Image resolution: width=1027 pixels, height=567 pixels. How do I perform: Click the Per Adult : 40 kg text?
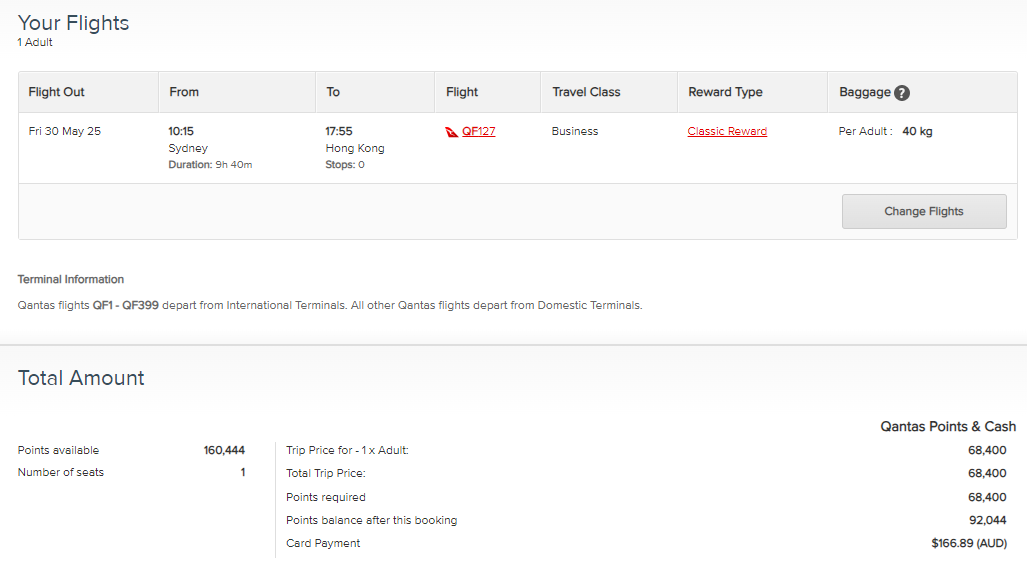(x=886, y=131)
